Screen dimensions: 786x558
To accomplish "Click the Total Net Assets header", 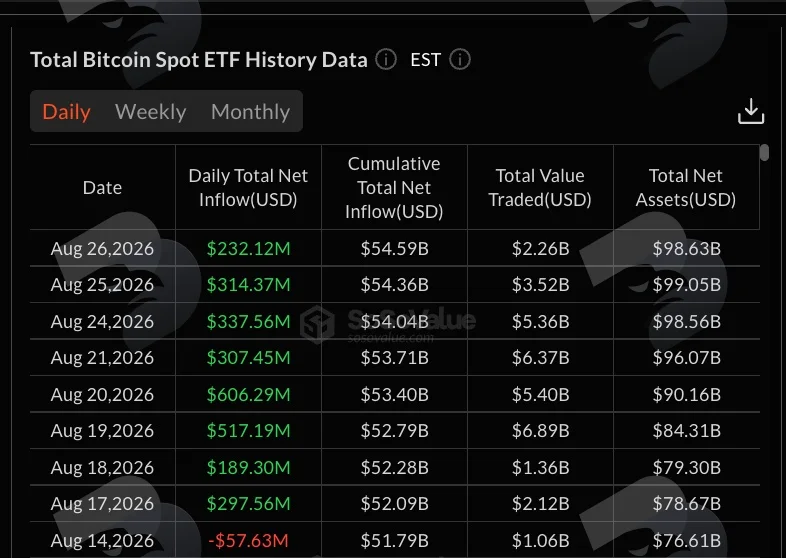I will coord(686,188).
